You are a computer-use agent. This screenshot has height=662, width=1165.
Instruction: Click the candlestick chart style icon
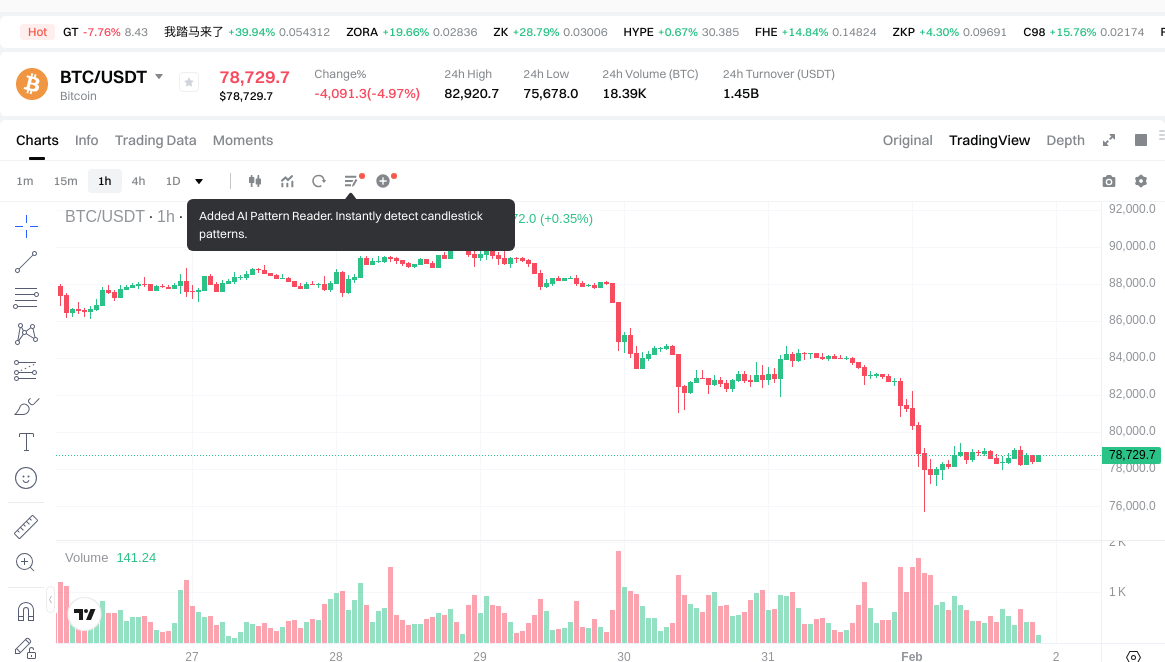[254, 181]
